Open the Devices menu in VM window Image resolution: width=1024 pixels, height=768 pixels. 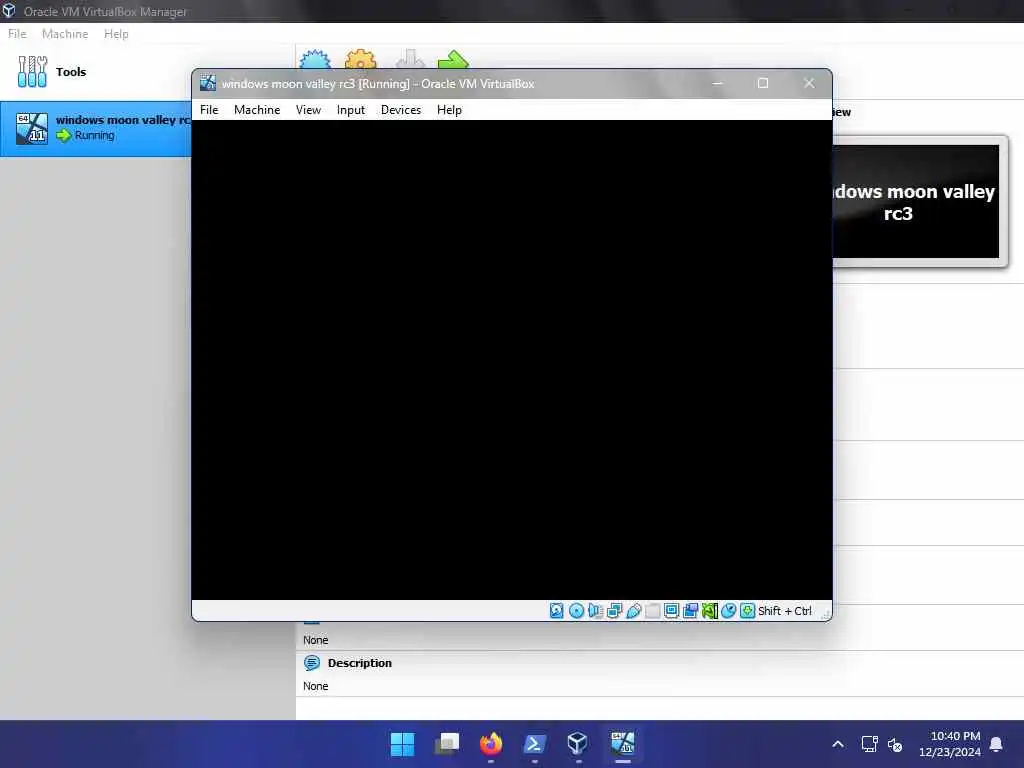pos(401,110)
